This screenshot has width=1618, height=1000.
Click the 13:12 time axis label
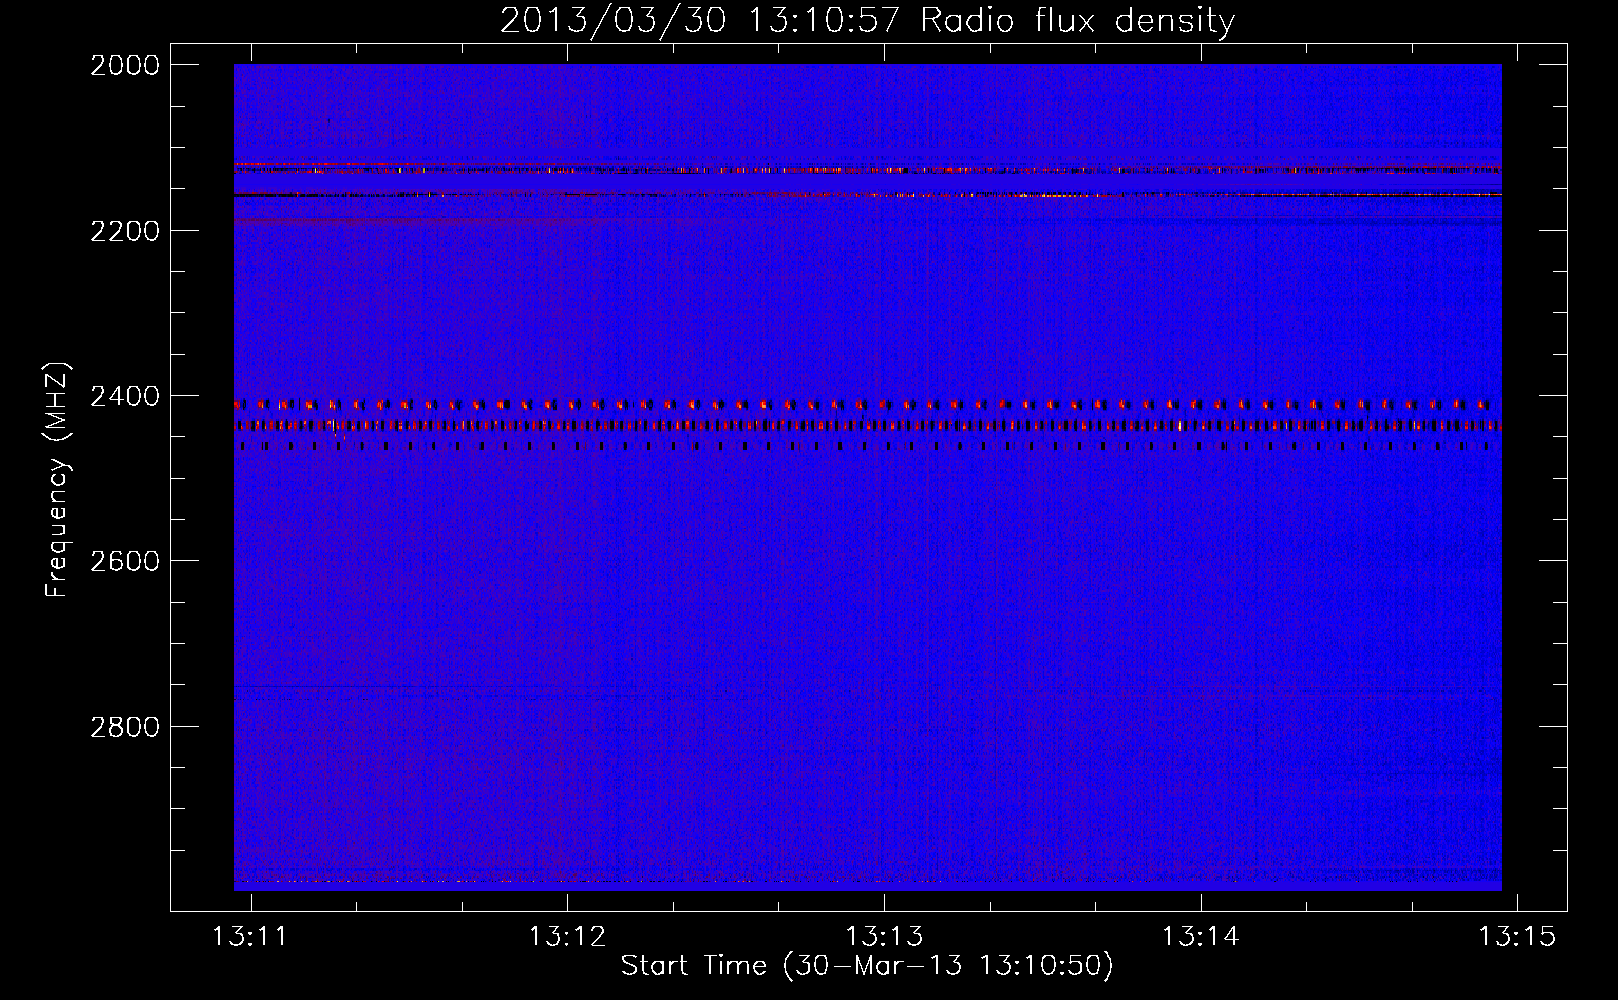coord(567,937)
